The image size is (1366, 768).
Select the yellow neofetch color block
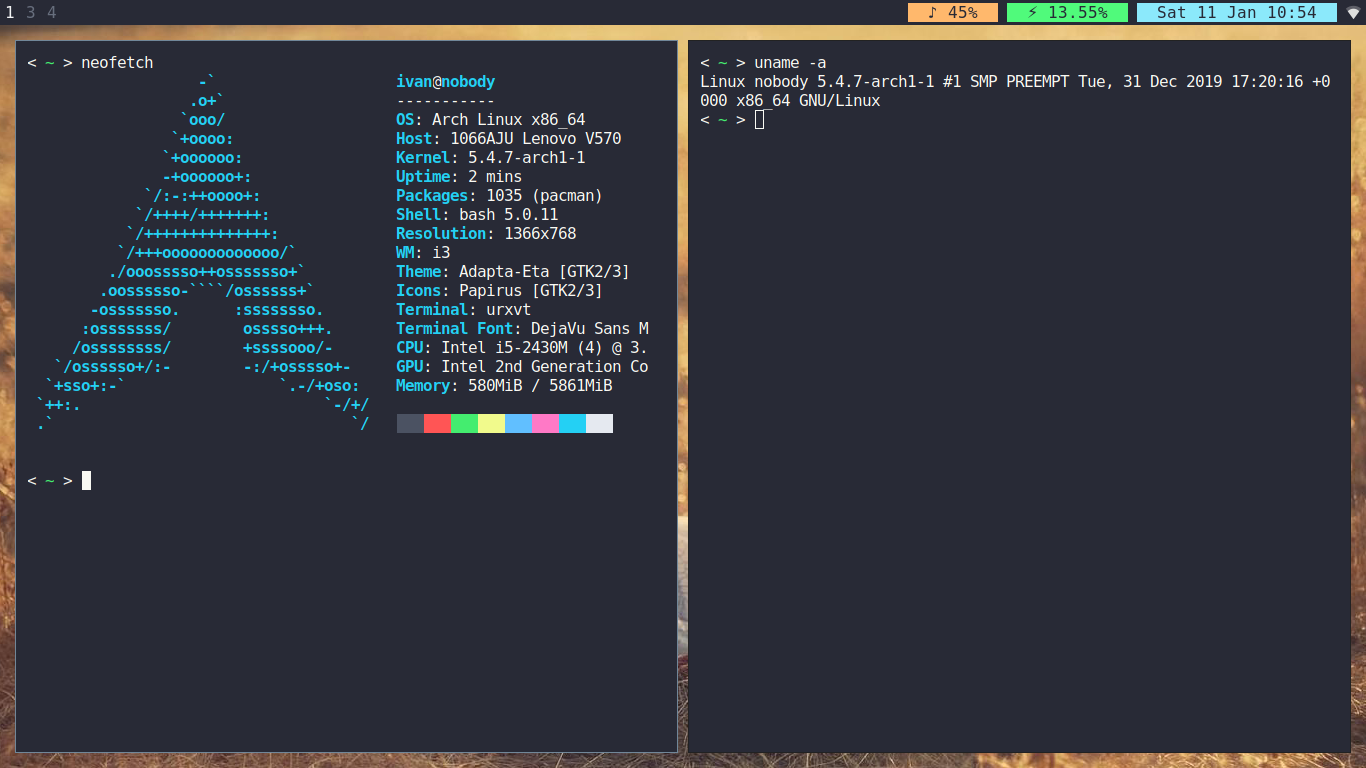tap(491, 424)
